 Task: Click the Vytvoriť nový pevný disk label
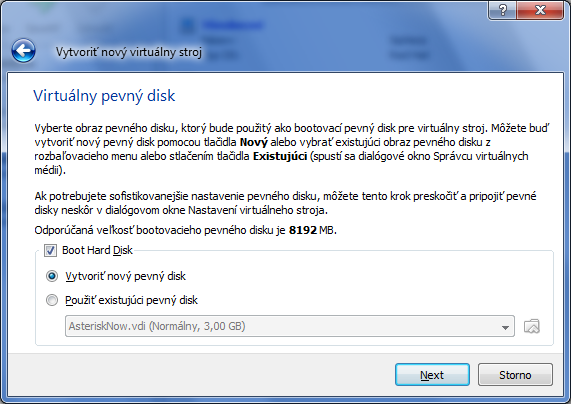pos(126,276)
